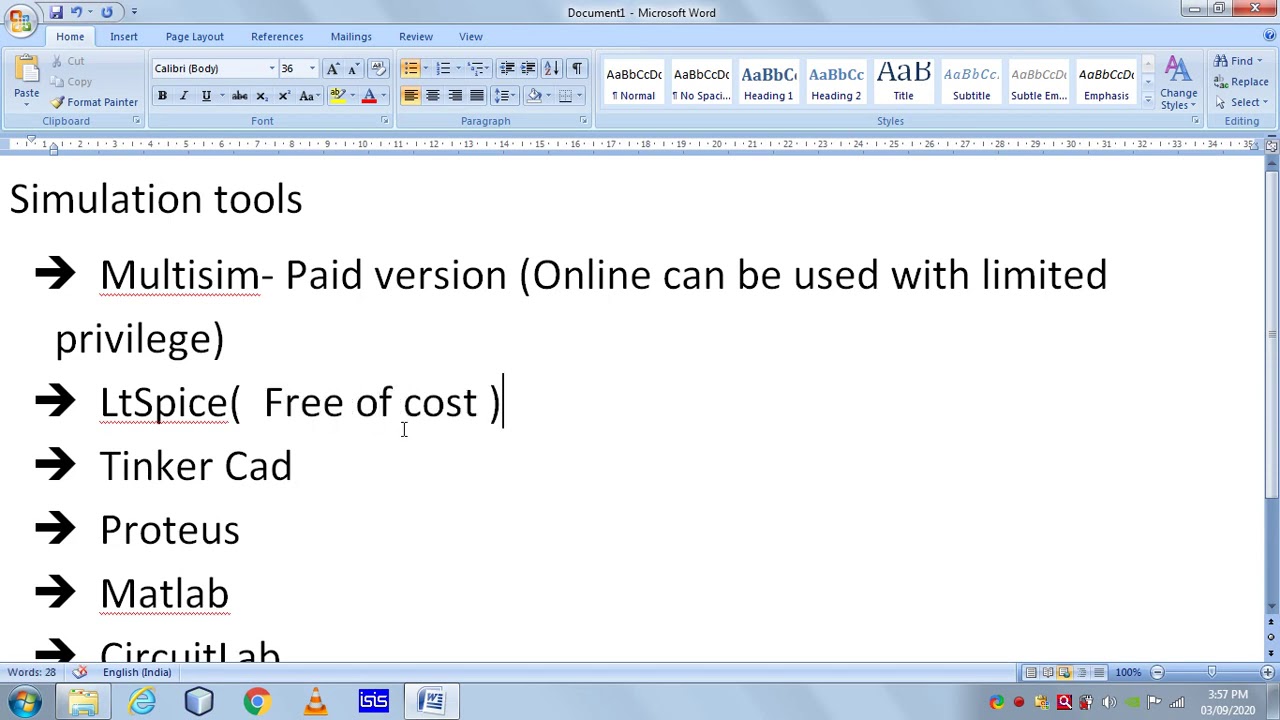Screen dimensions: 1280x720
Task: Apply subscript formatting
Action: 261,96
